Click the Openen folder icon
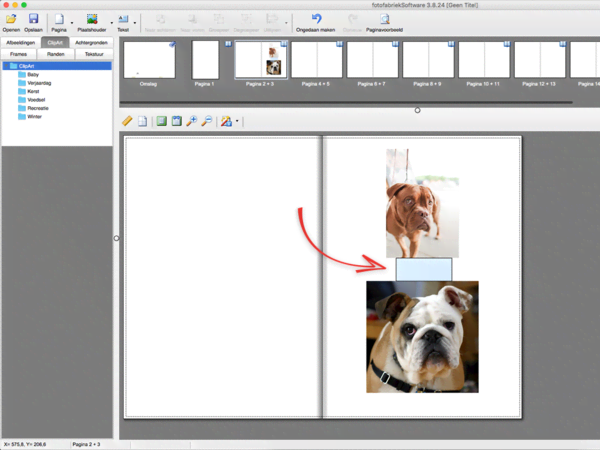The image size is (600, 450). 11,19
